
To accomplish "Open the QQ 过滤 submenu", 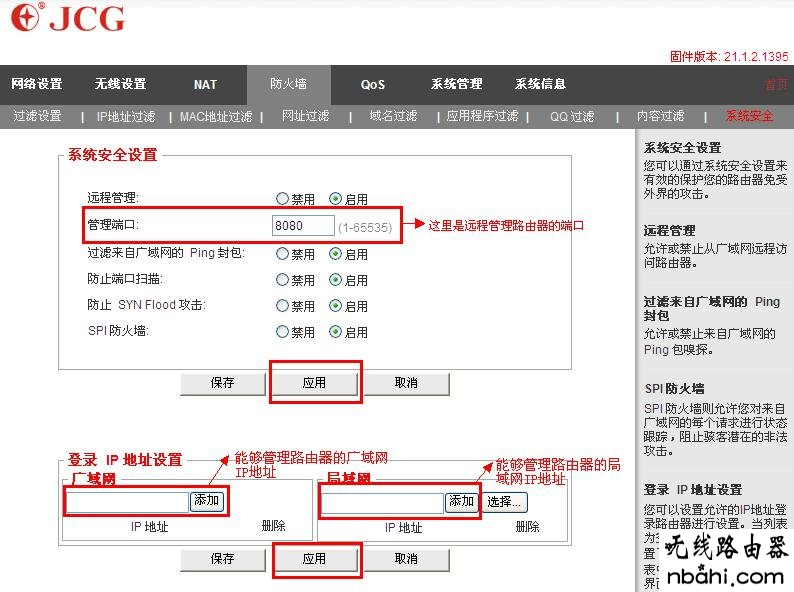I will [572, 117].
